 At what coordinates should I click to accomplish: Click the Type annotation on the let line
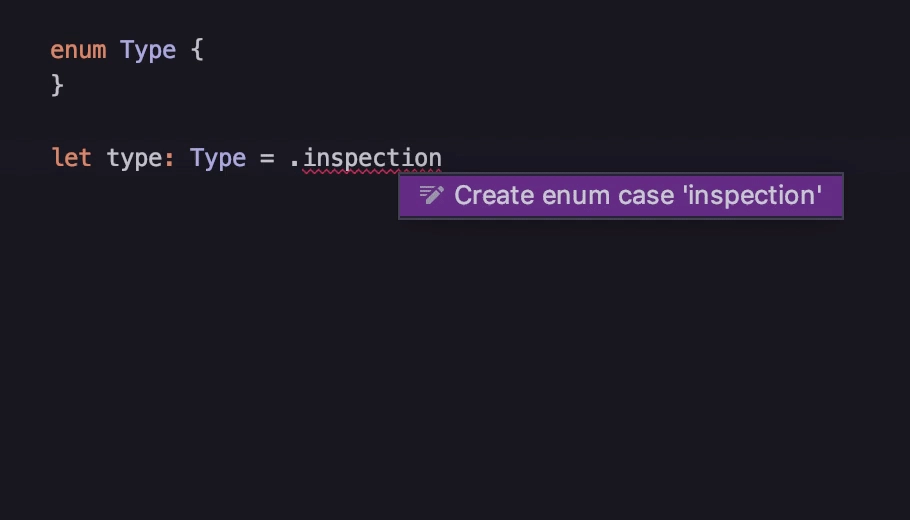click(218, 158)
